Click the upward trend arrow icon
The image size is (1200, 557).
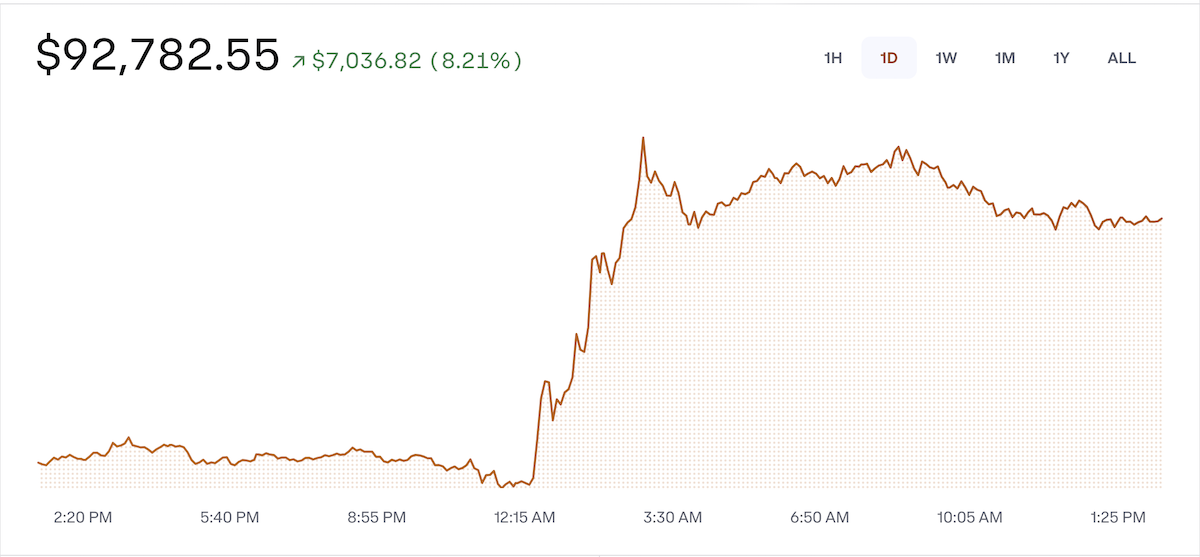[298, 61]
